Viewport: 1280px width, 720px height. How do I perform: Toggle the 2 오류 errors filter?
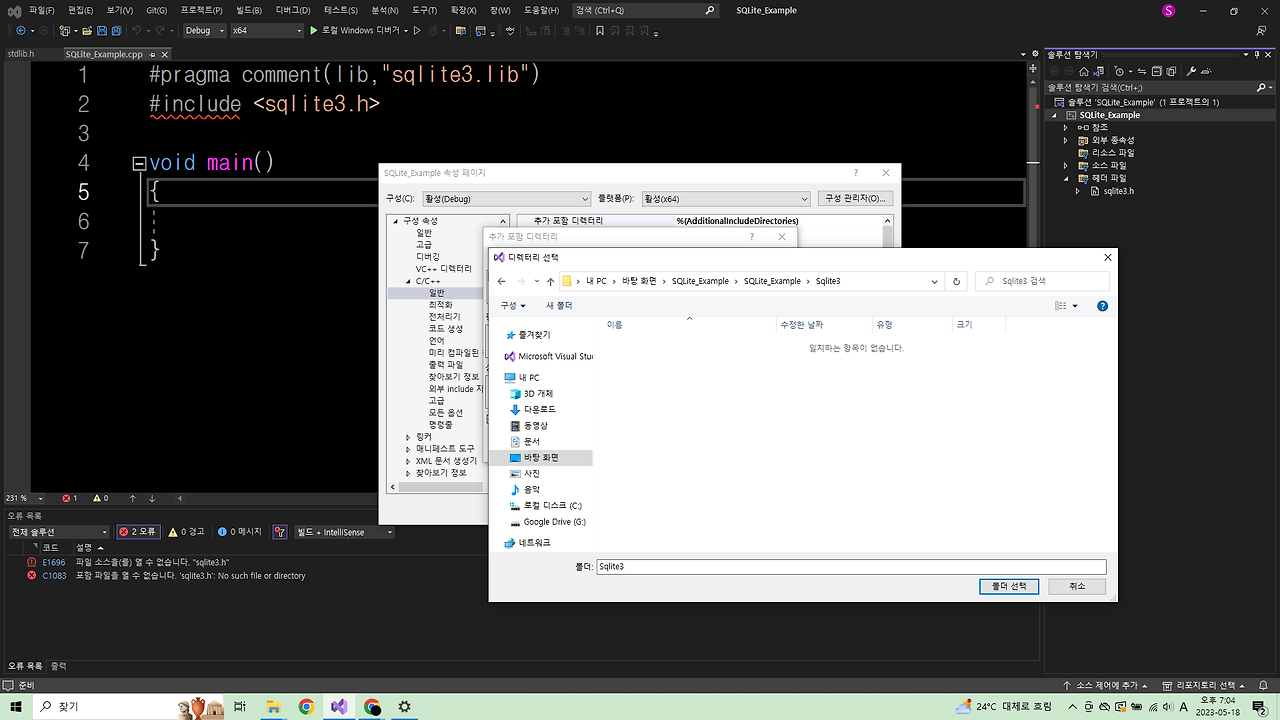(x=139, y=531)
